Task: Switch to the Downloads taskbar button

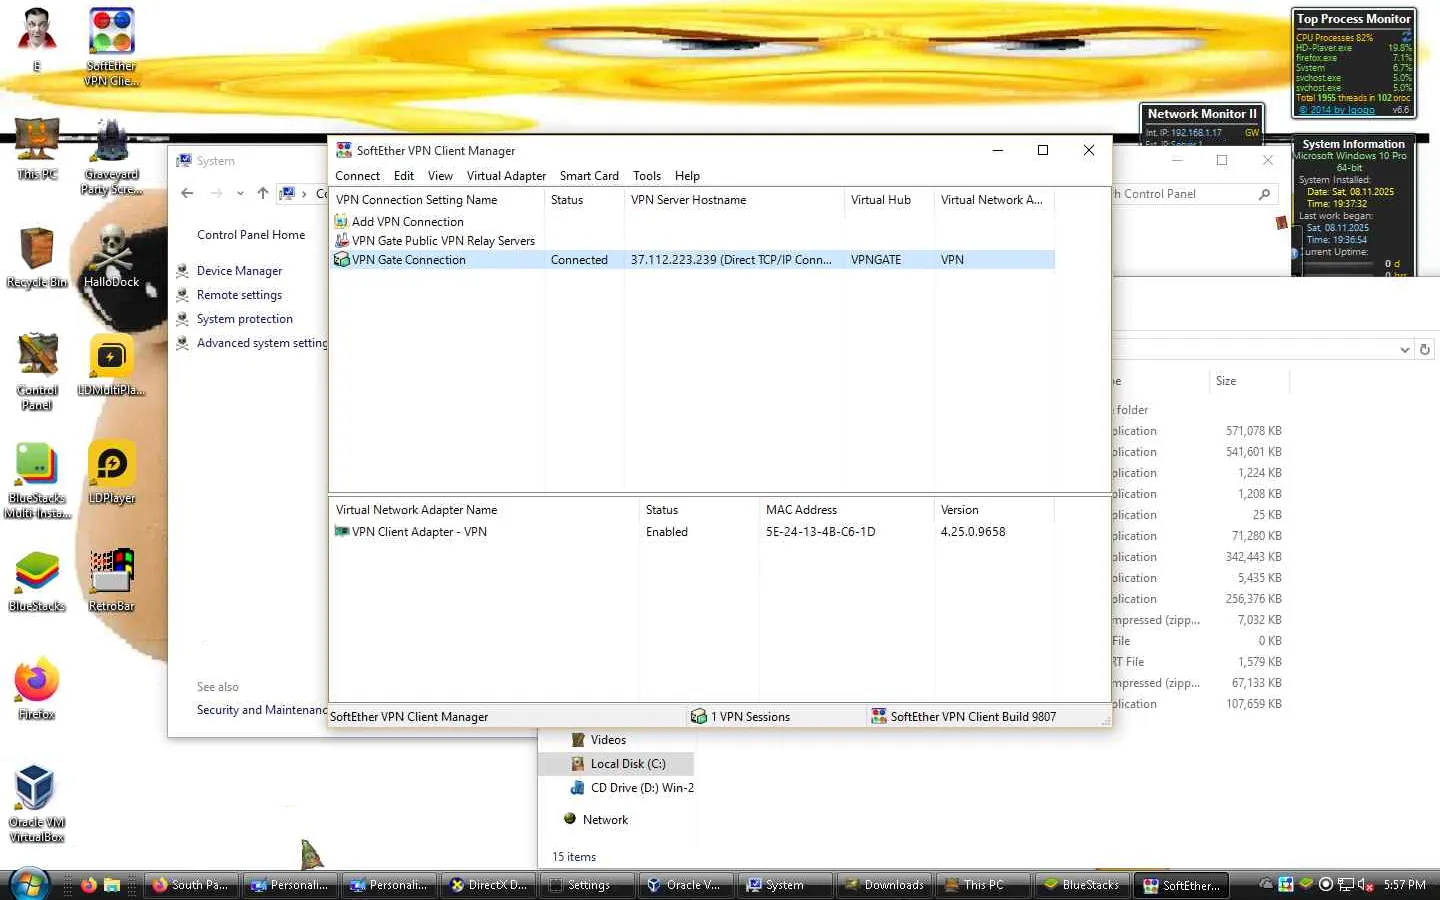Action: tap(885, 885)
